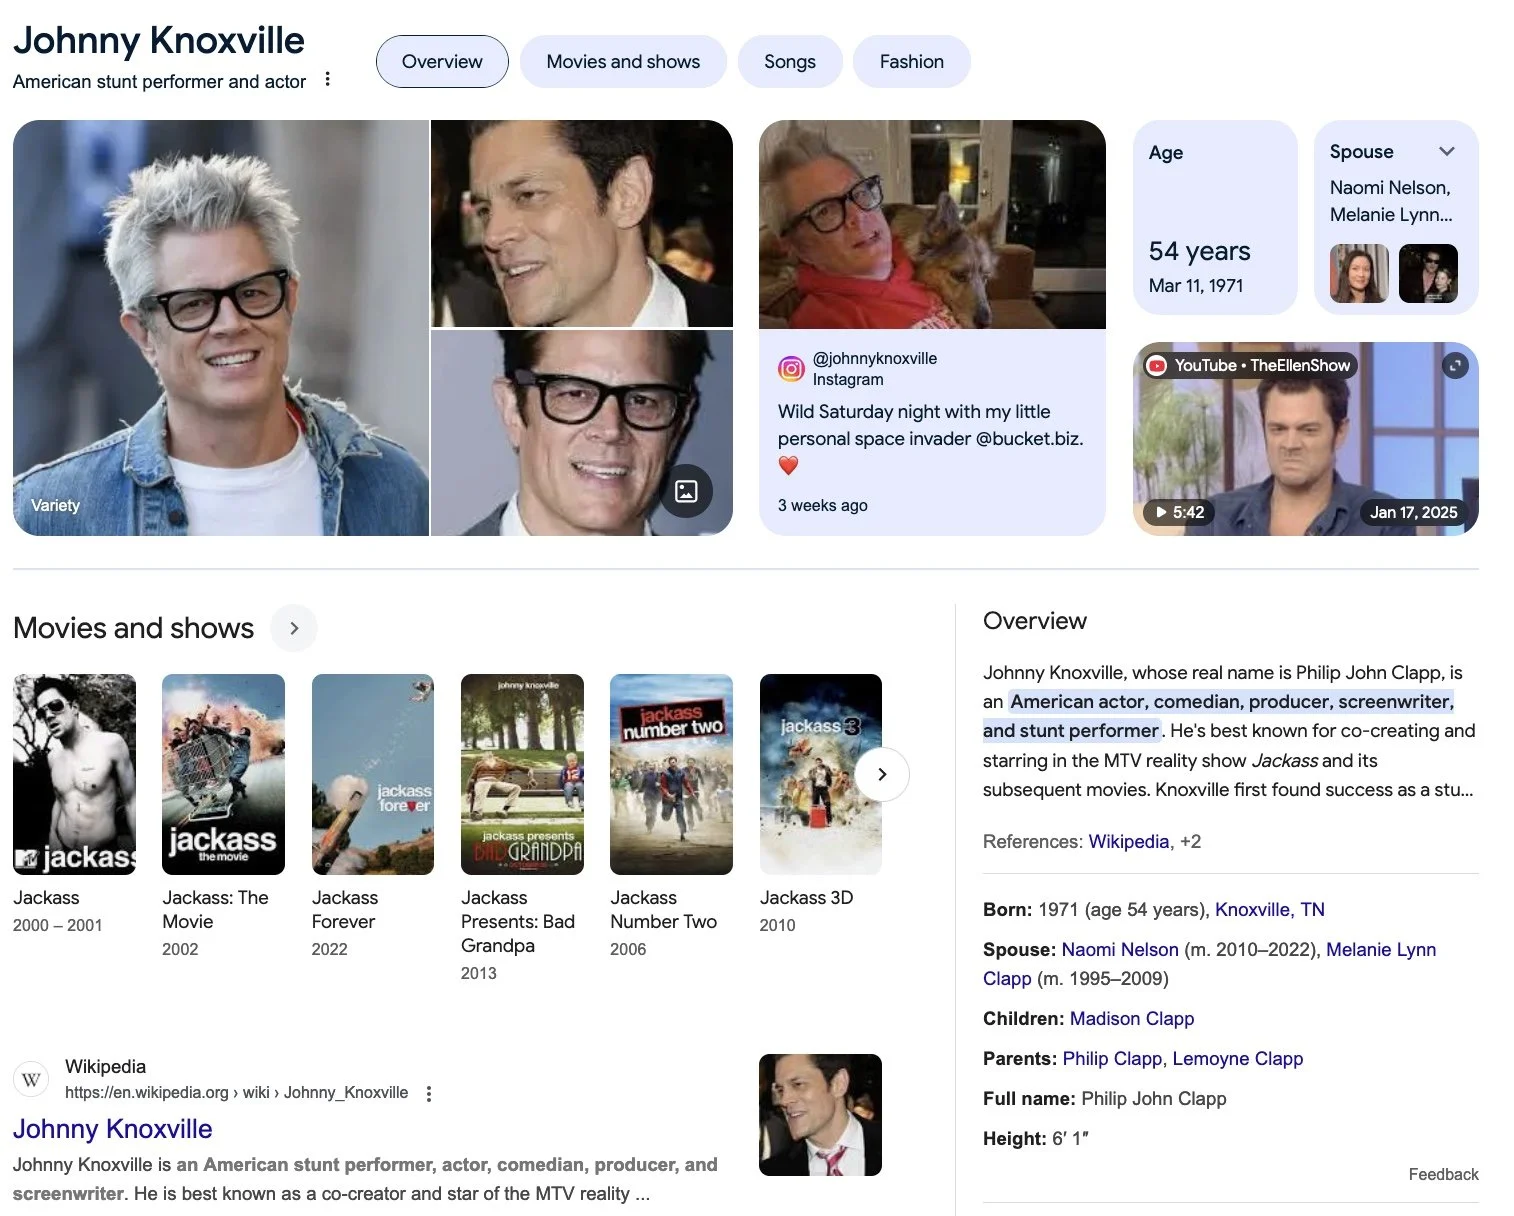
Task: Click the @johnnyknoxville Instagram handle
Action: pyautogui.click(x=875, y=358)
